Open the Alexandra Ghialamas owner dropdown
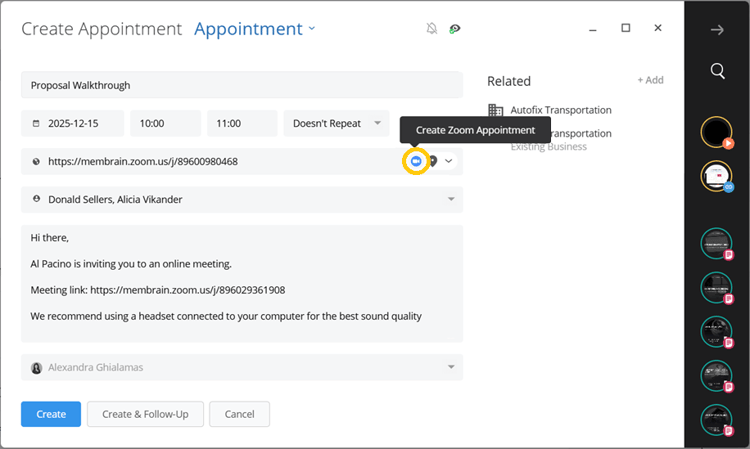Image resolution: width=750 pixels, height=449 pixels. pos(450,367)
